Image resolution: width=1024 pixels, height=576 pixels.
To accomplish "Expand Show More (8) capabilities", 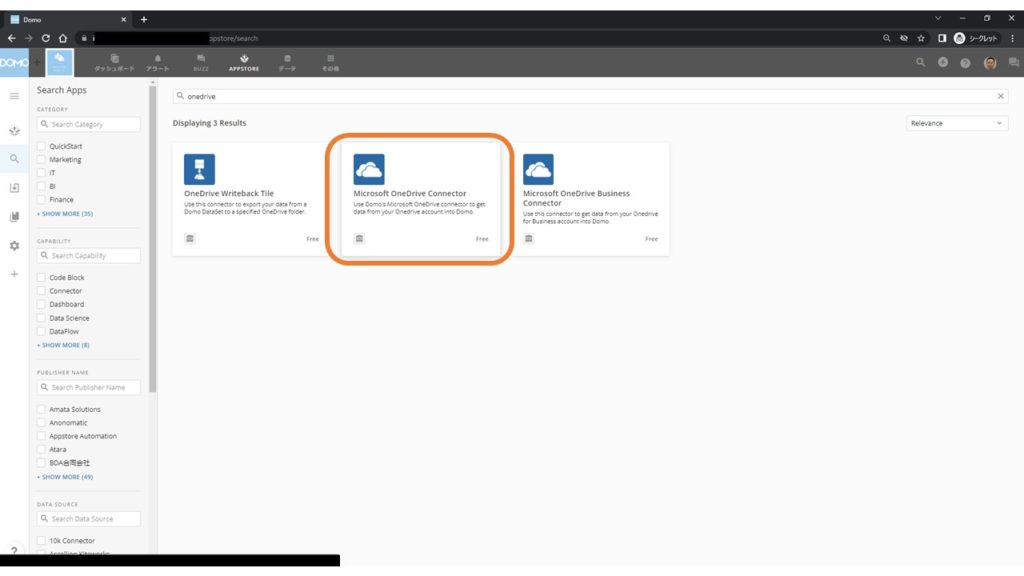I will [63, 345].
